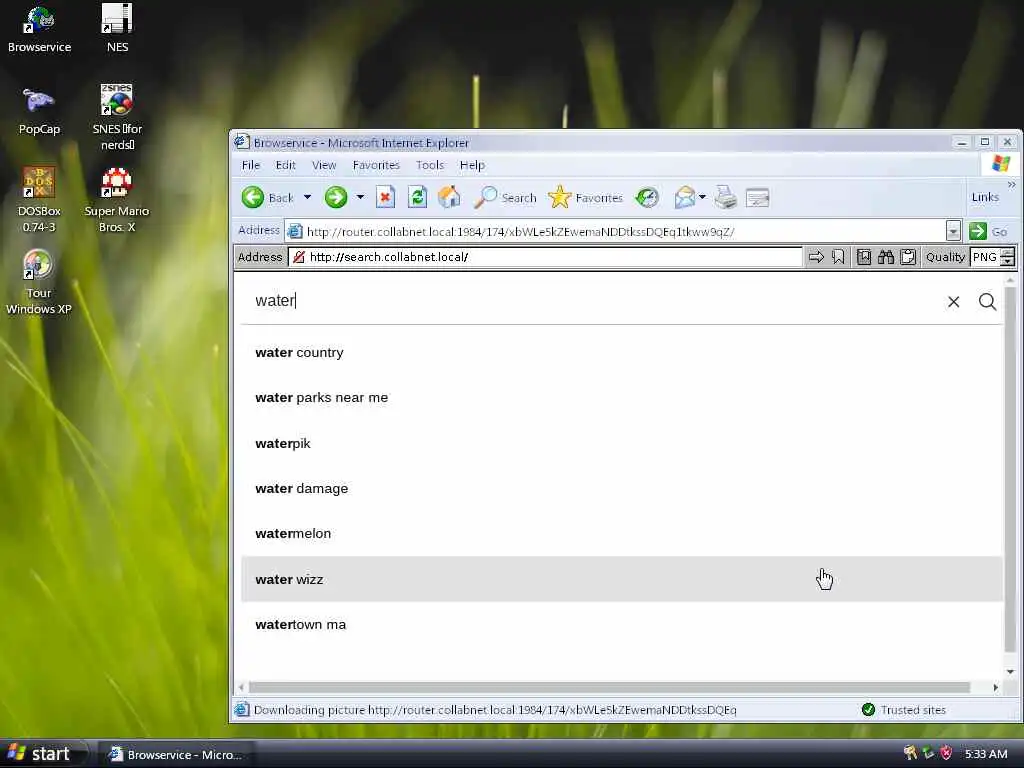Click horizontal scrollbar right arrow
This screenshot has height=768, width=1024.
coord(995,687)
